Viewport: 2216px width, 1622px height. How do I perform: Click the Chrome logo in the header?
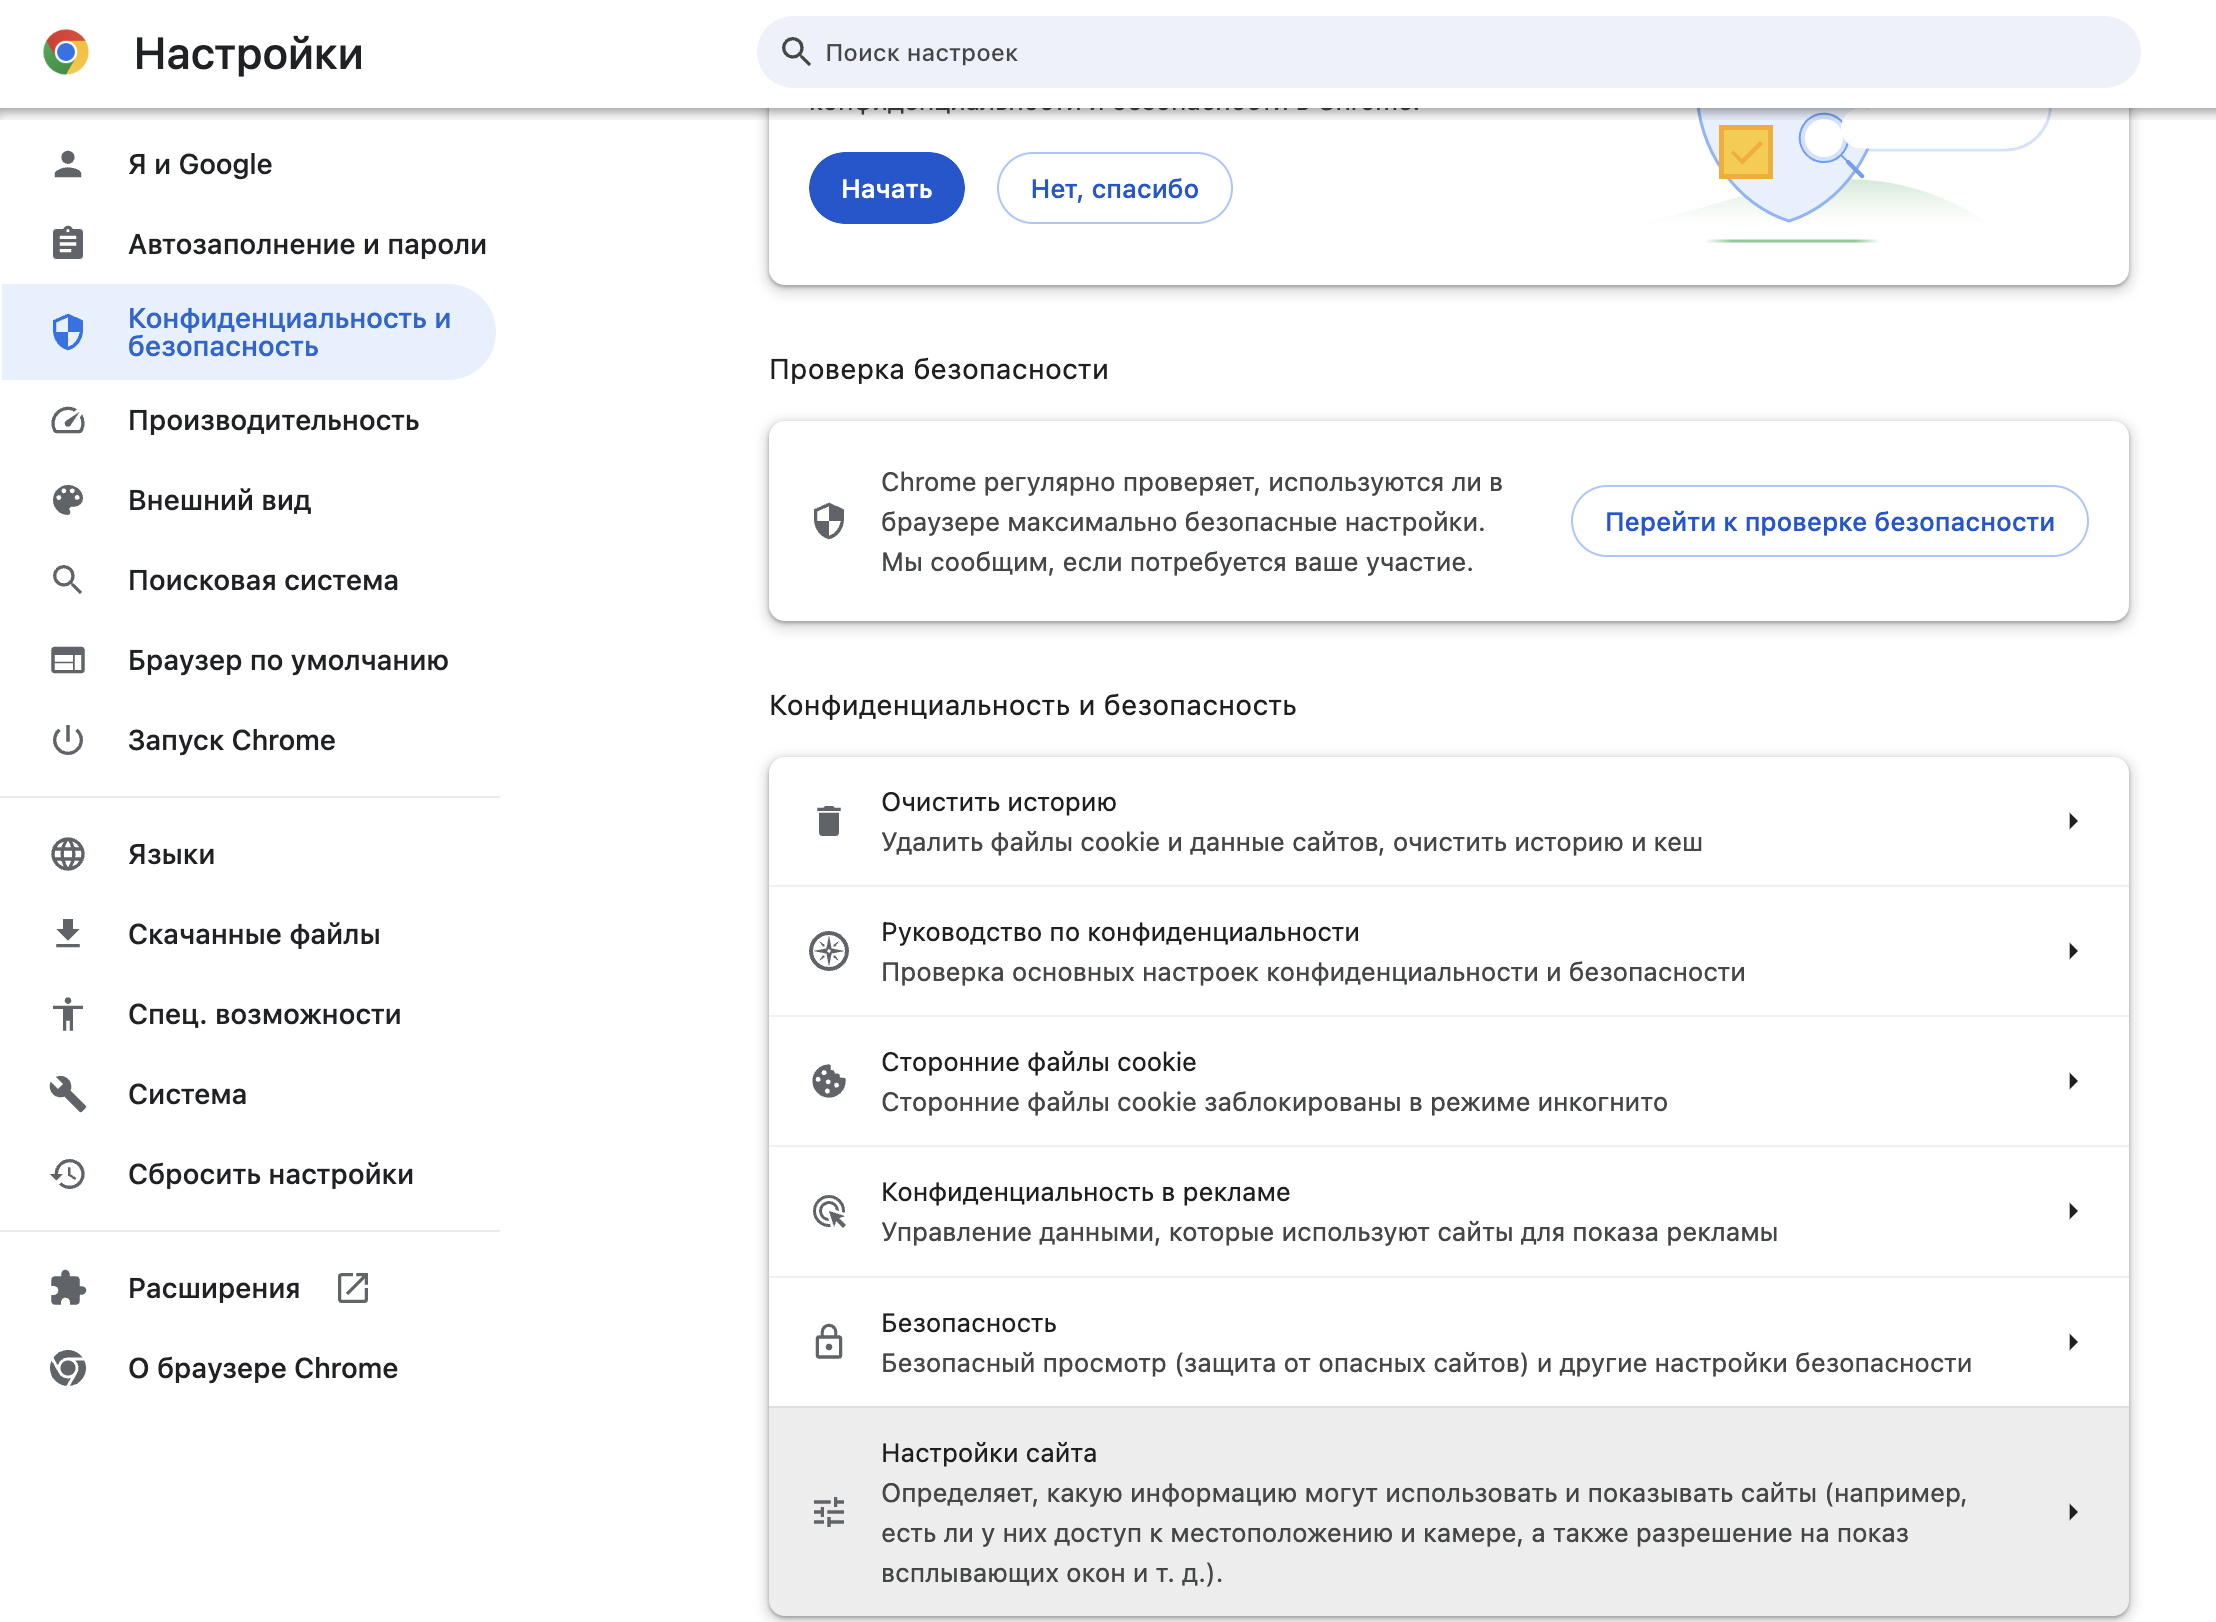tap(65, 52)
